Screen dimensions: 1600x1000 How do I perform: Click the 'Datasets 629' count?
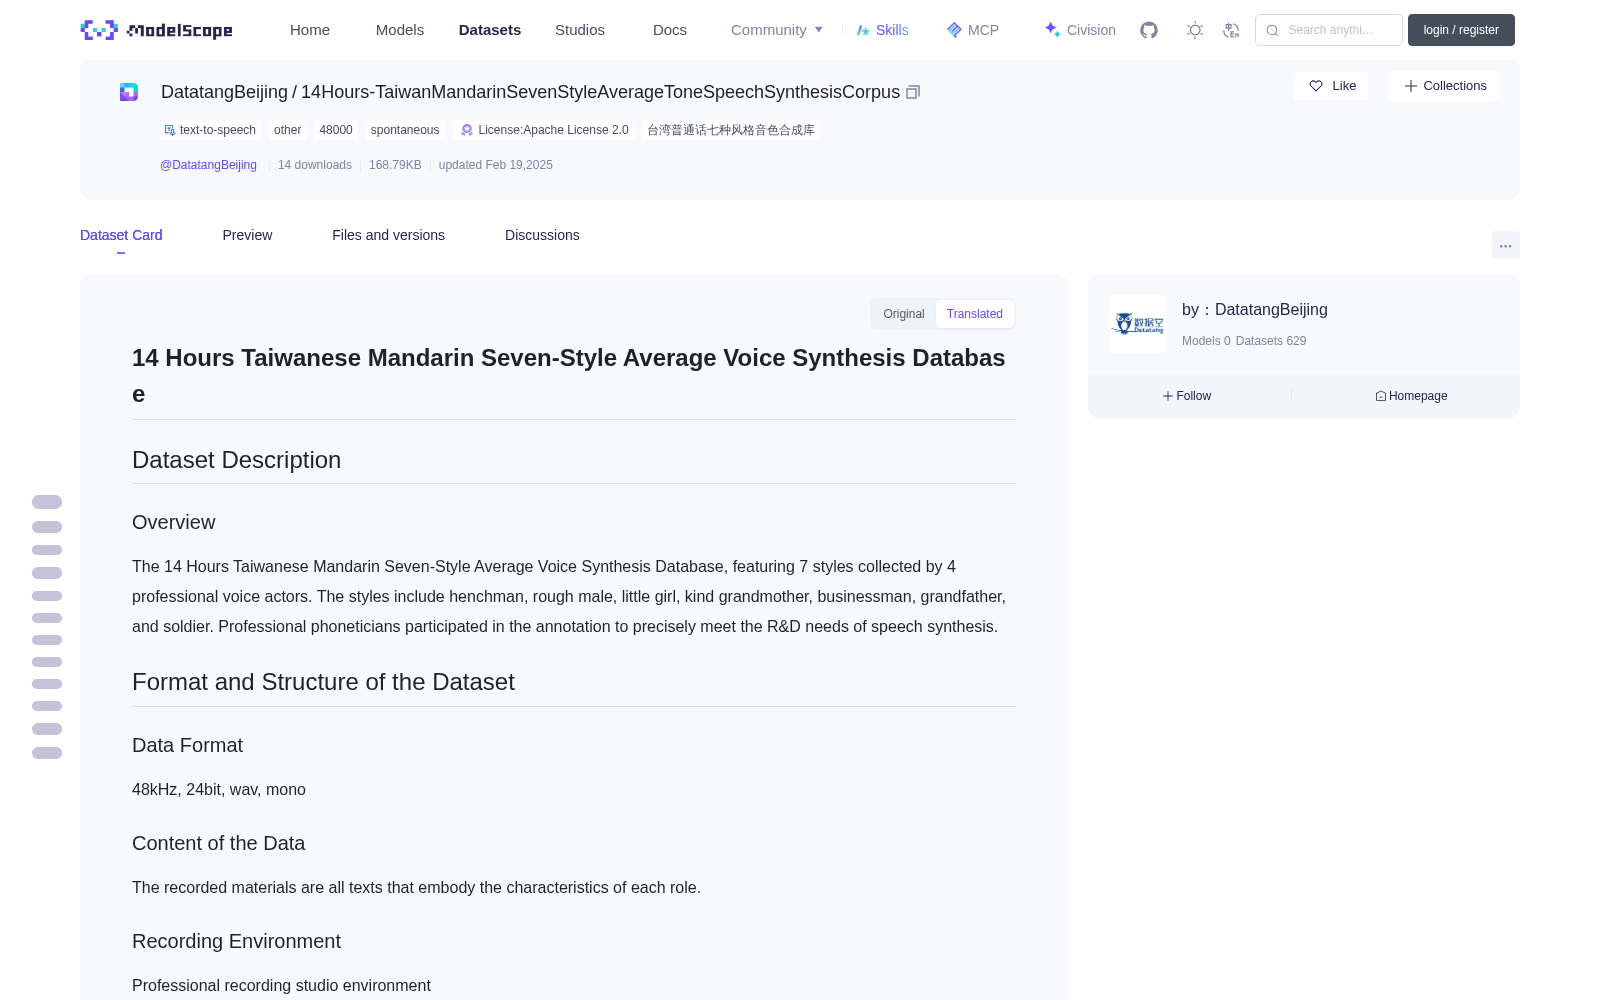pos(1271,341)
